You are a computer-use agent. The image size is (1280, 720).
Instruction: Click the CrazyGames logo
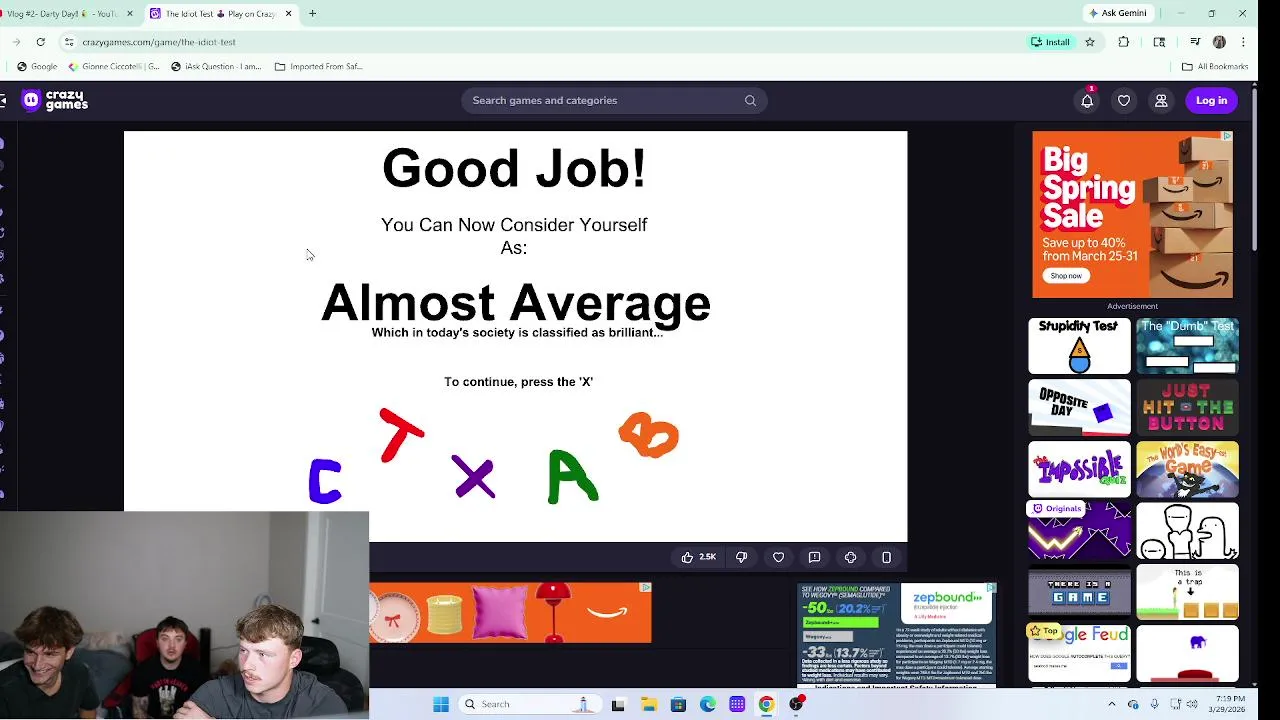tap(56, 100)
